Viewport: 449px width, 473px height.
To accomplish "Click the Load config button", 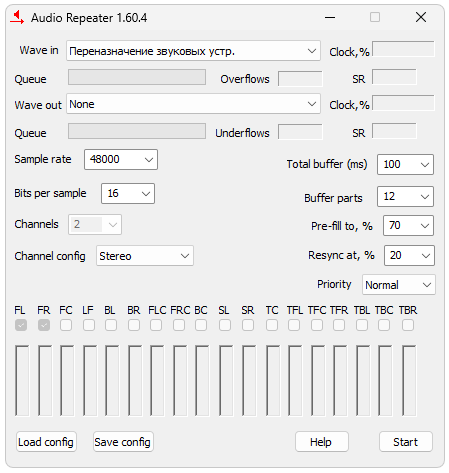I will 46,442.
